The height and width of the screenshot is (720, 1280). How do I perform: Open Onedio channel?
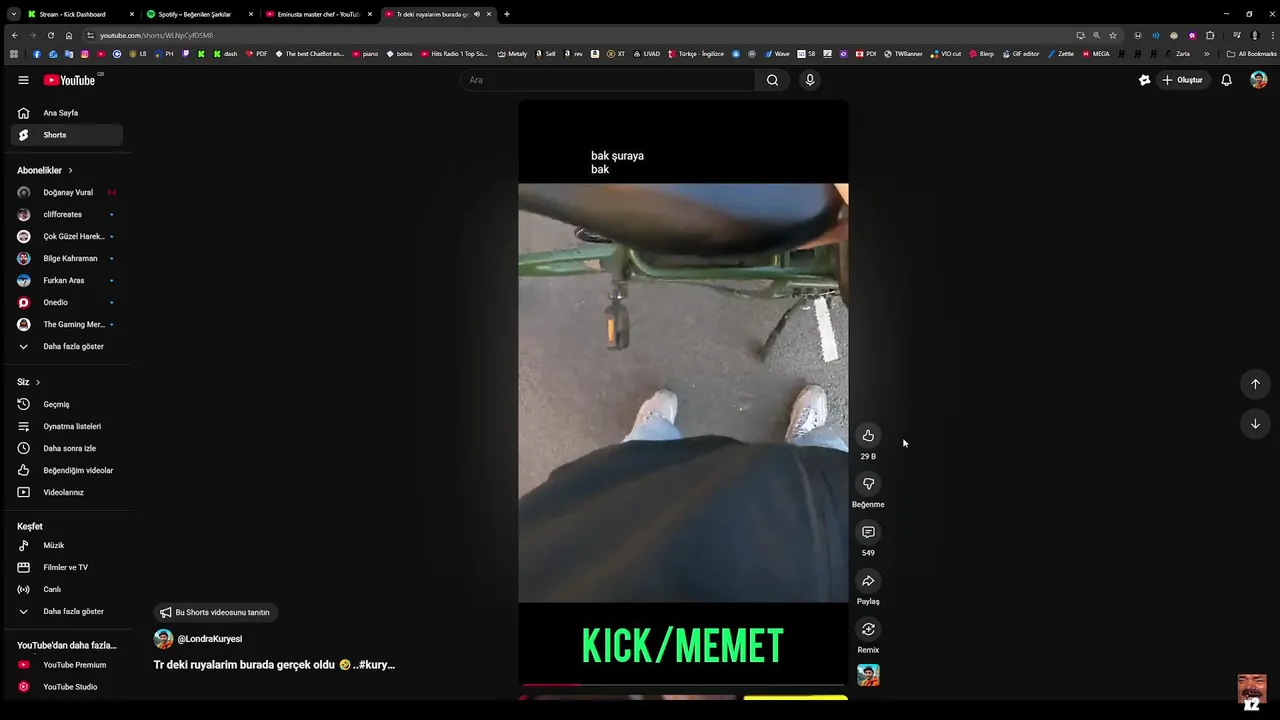point(67,302)
